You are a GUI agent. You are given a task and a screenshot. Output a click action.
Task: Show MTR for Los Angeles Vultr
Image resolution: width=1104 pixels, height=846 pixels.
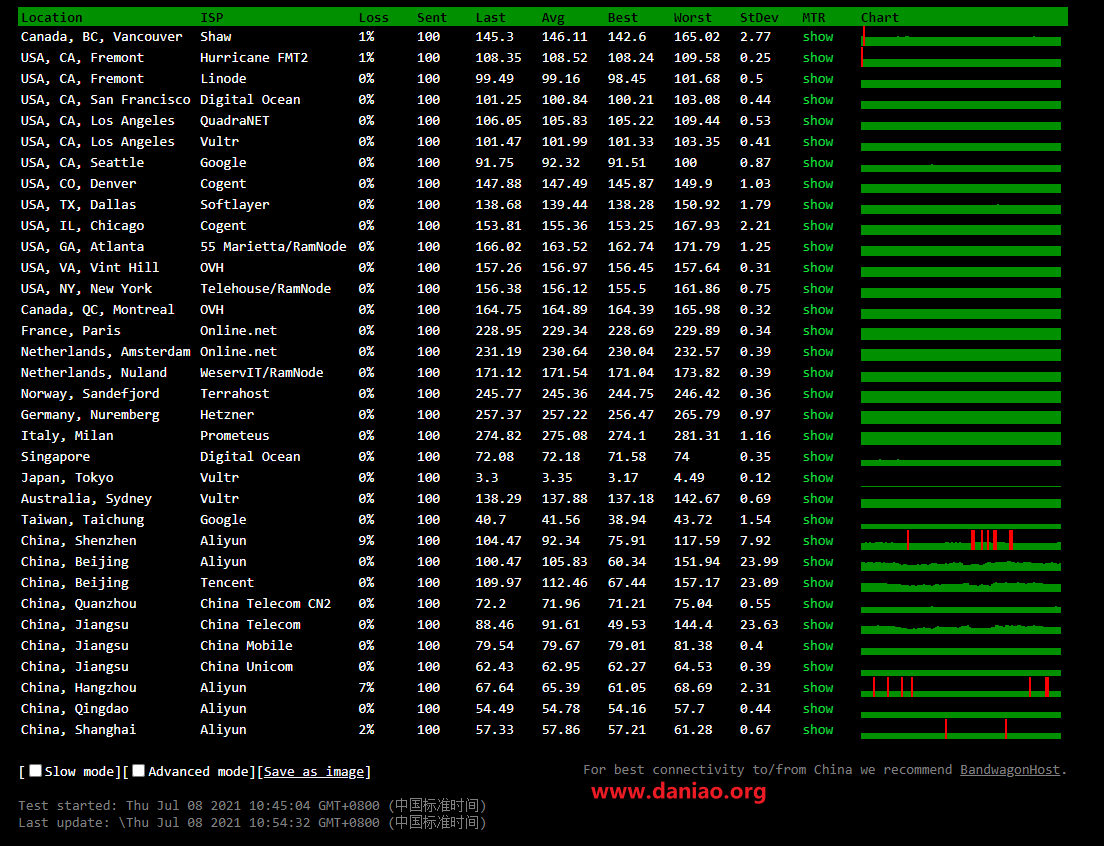tap(817, 141)
